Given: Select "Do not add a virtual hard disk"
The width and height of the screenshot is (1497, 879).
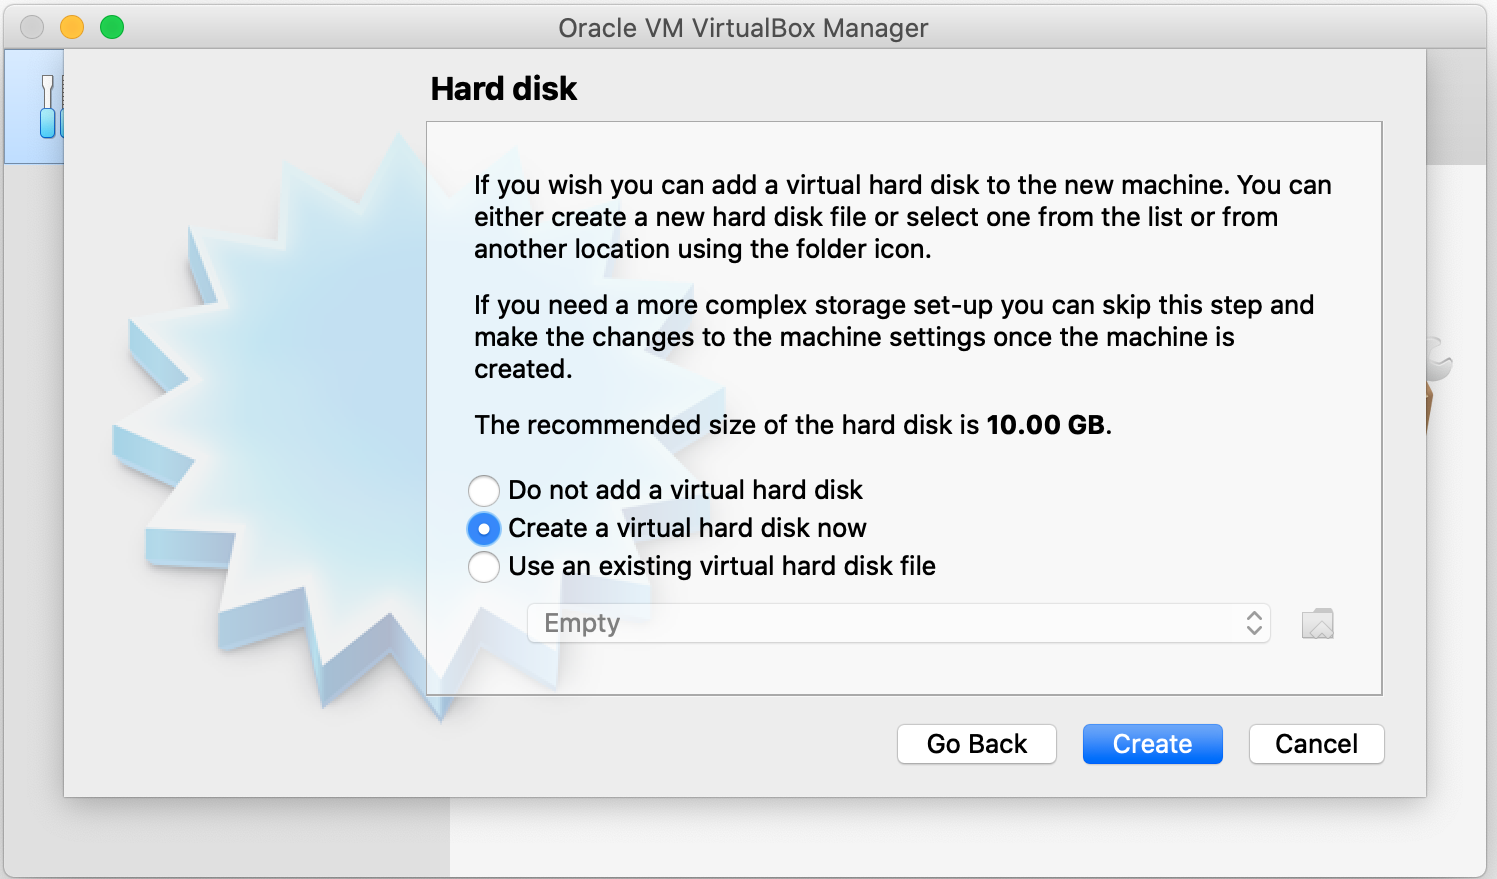Looking at the screenshot, I should [484, 490].
